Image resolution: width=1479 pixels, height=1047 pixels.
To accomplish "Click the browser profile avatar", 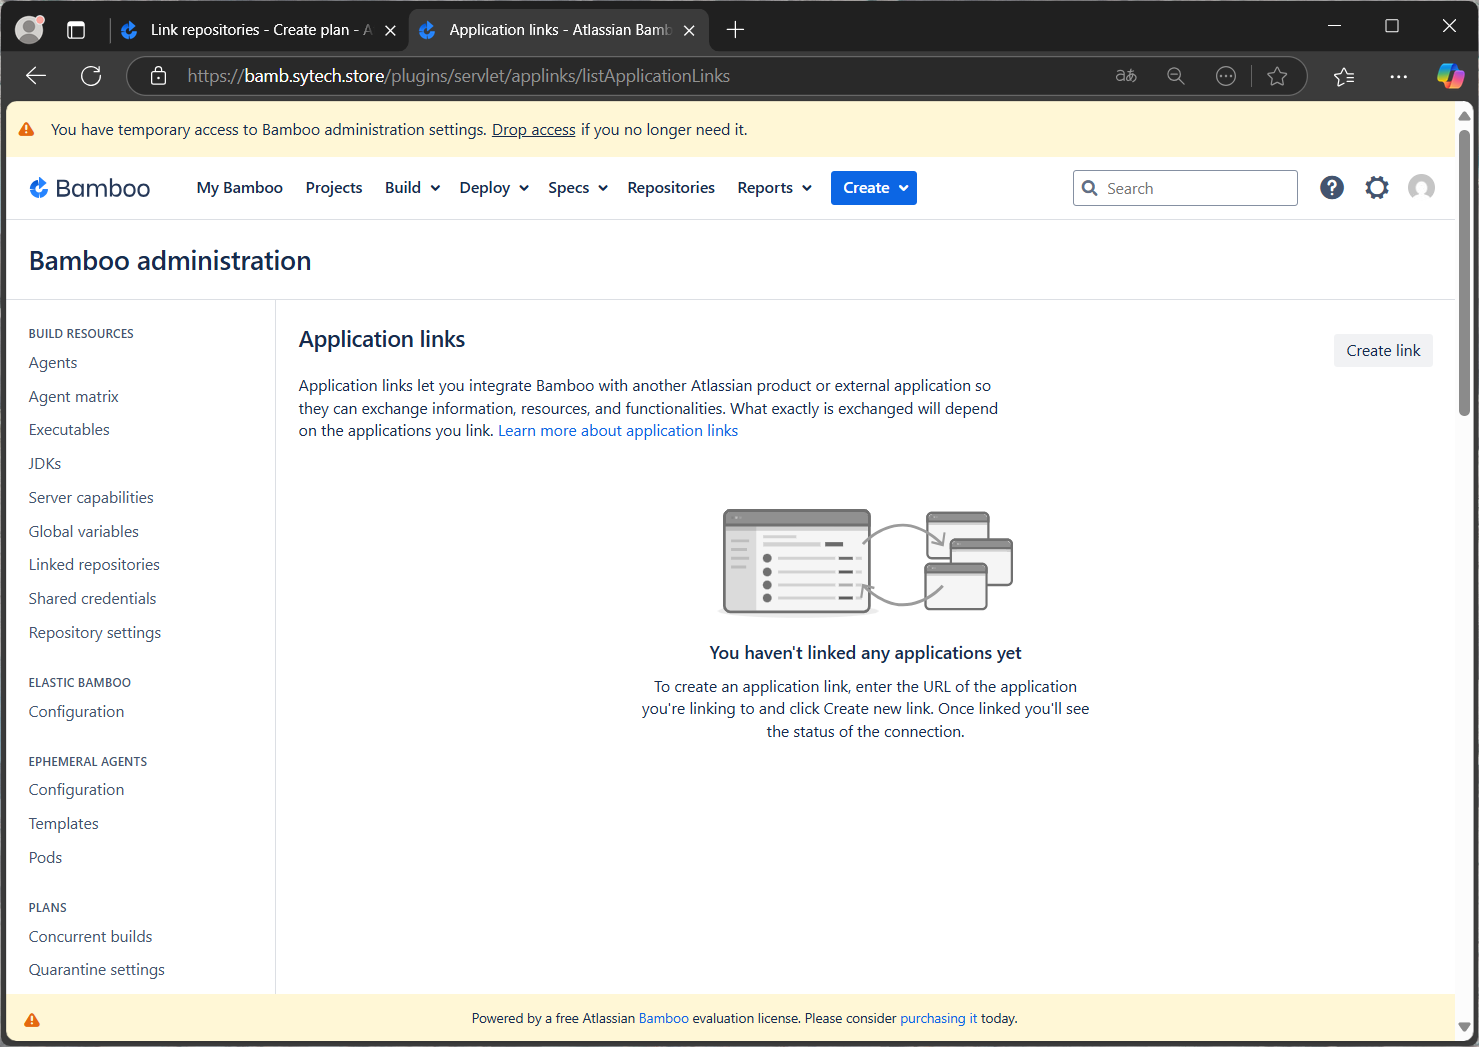I will [30, 30].
